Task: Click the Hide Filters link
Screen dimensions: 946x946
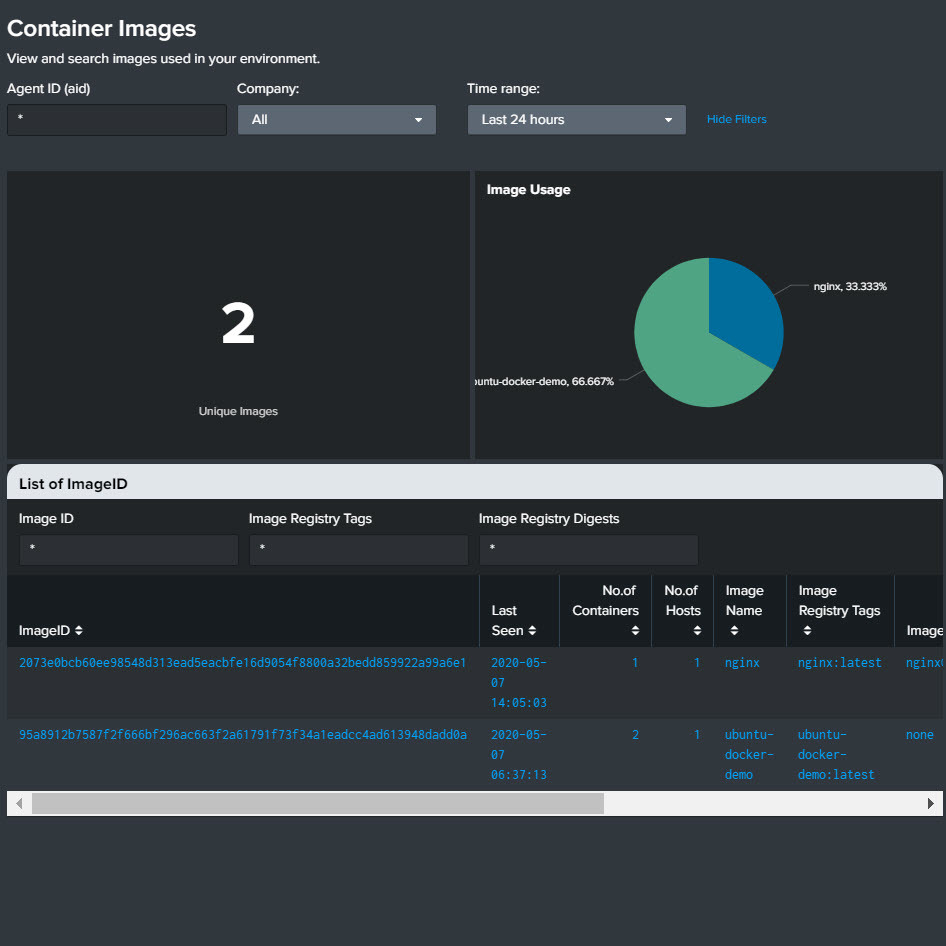Action: 736,120
